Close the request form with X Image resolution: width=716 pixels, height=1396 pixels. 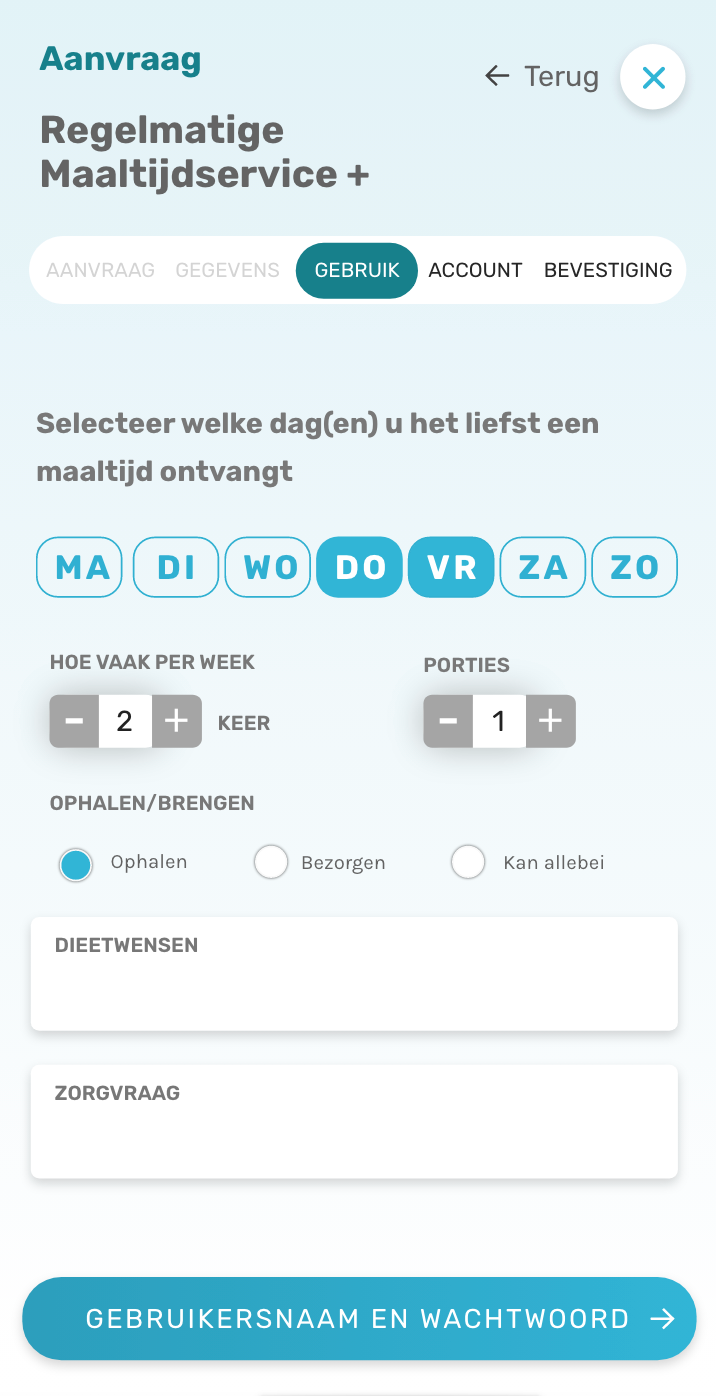[653, 77]
